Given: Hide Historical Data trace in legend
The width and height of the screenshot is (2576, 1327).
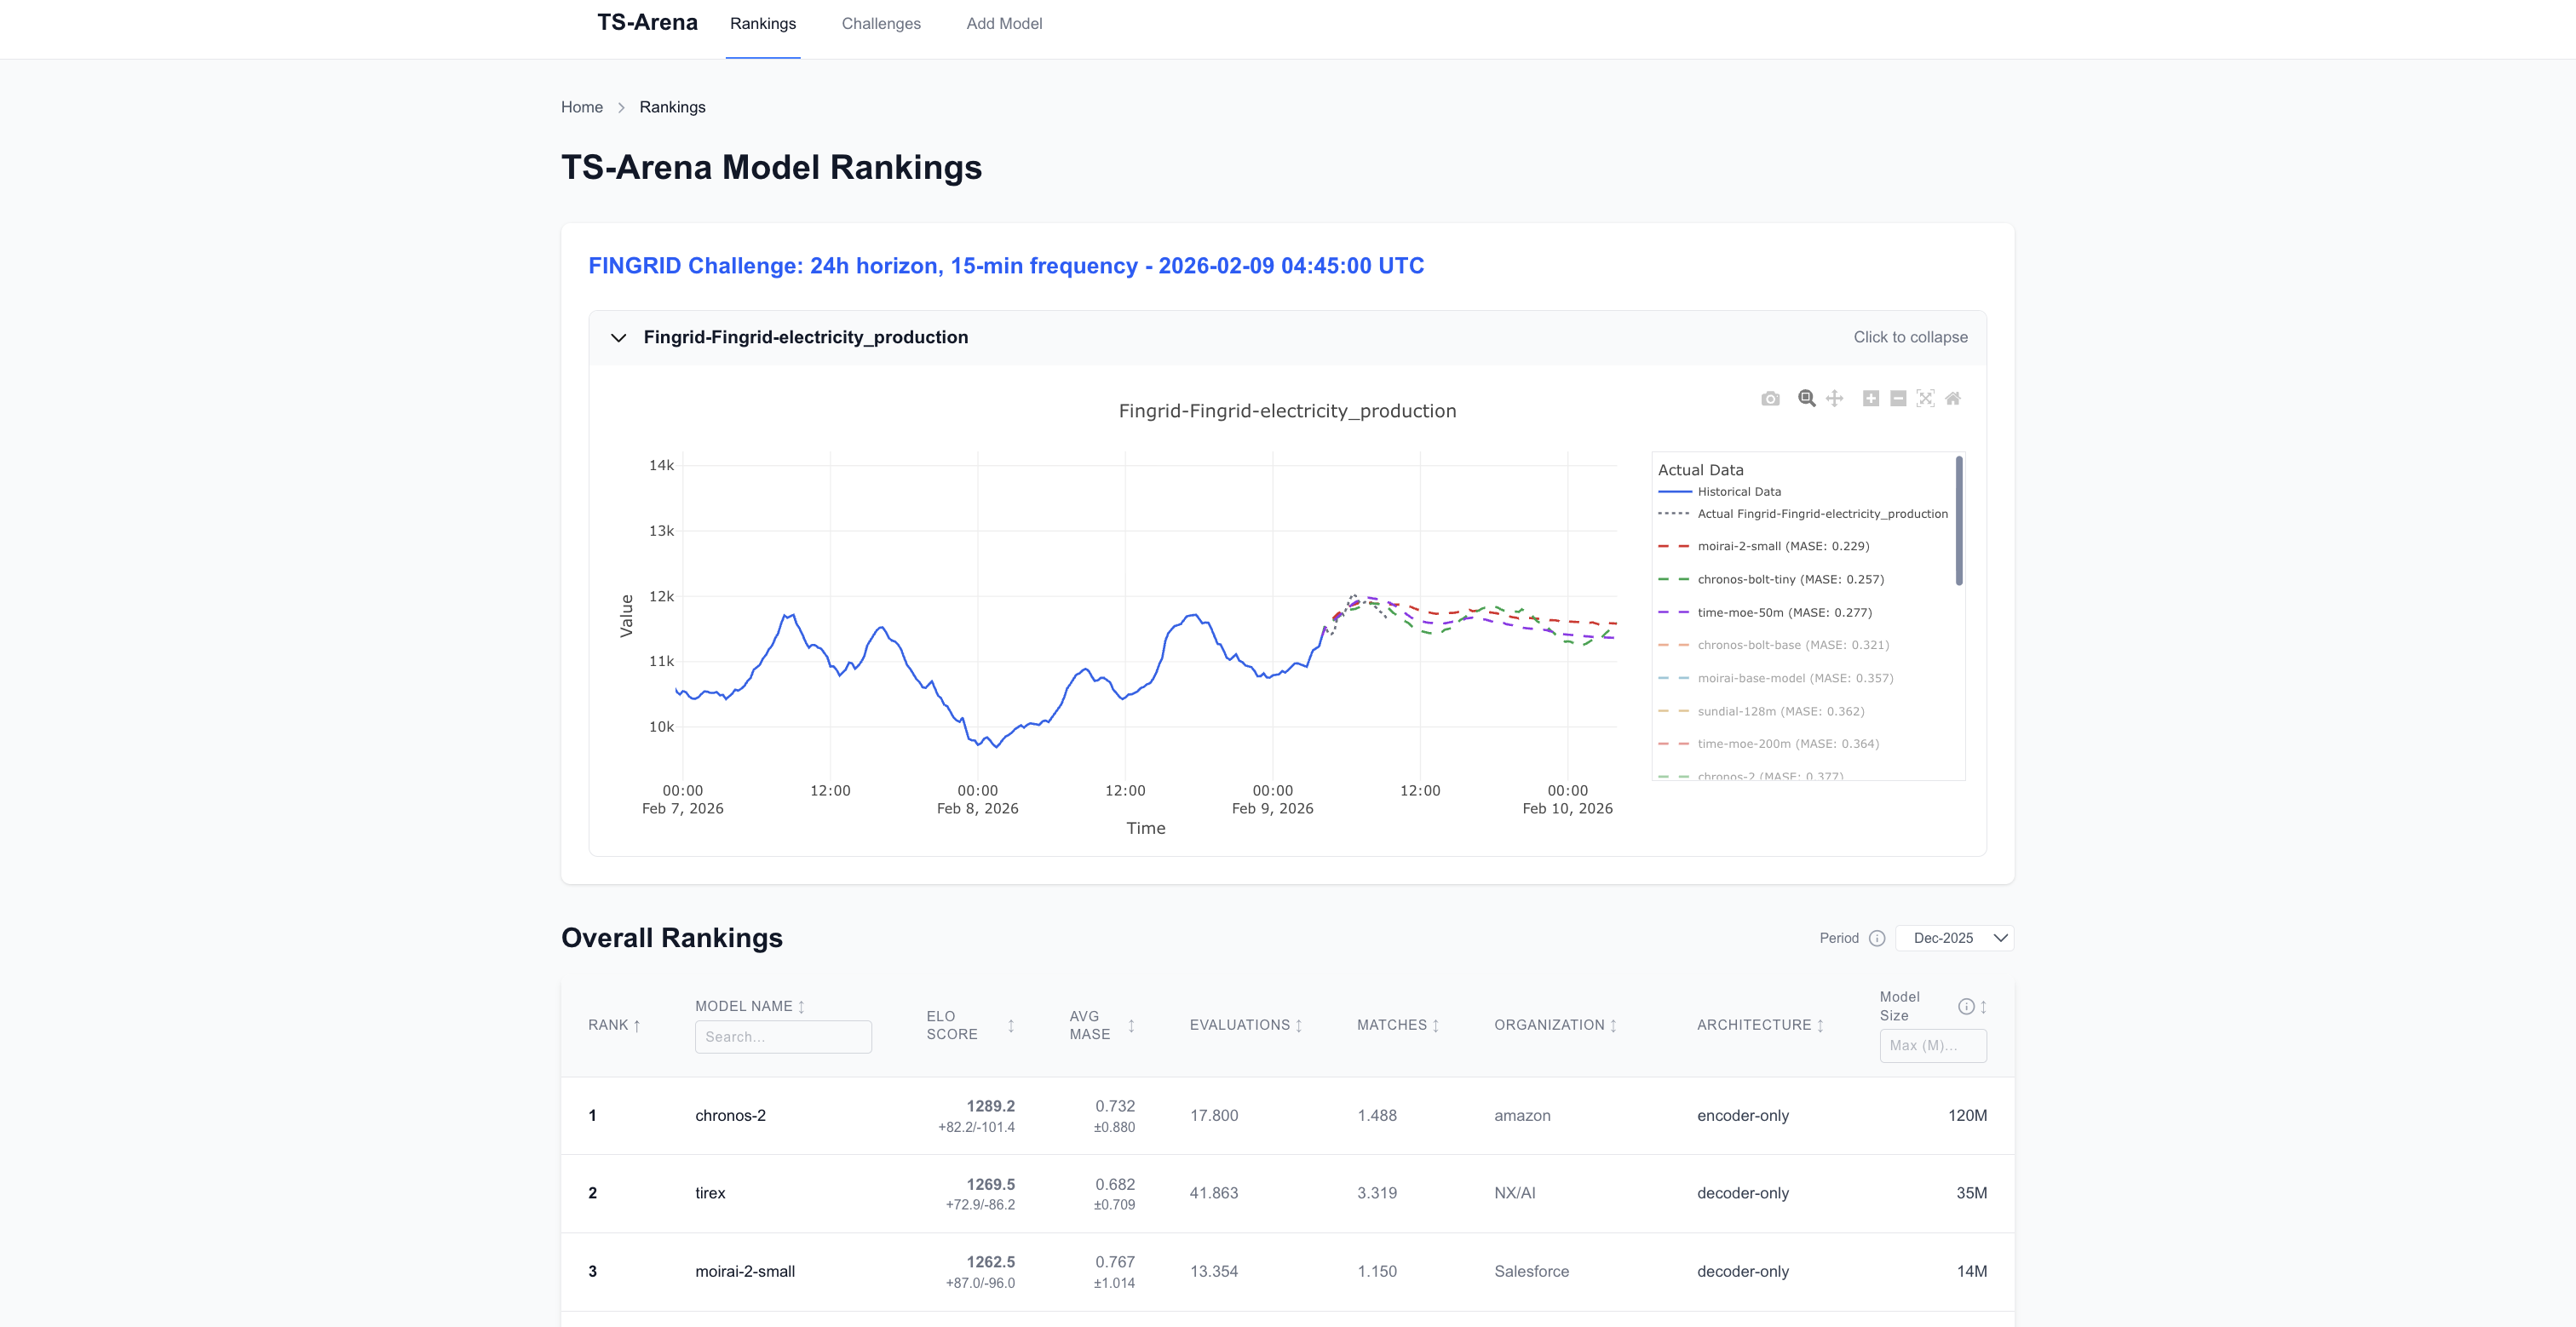Looking at the screenshot, I should tap(1738, 492).
